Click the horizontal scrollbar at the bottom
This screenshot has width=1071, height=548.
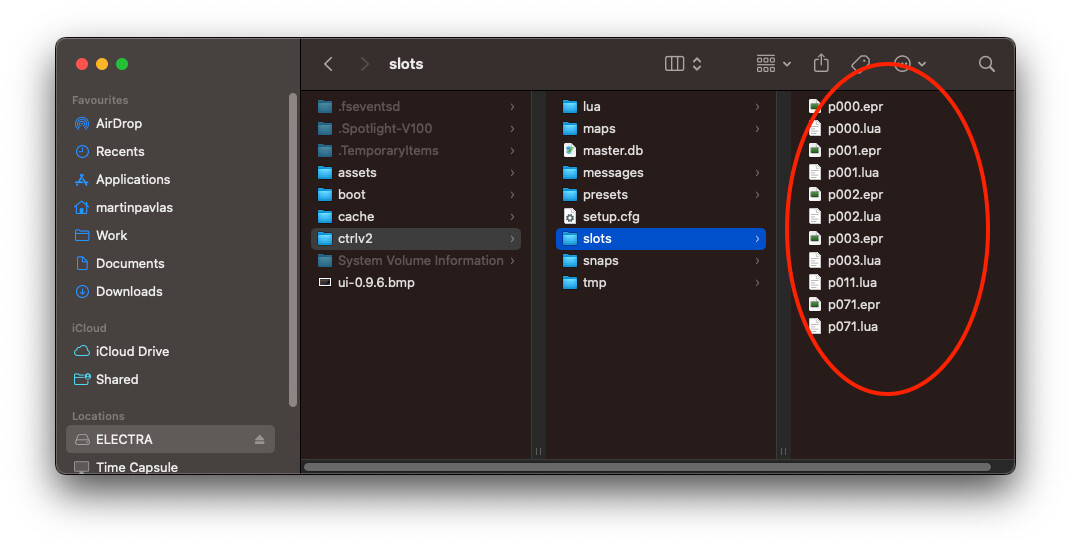pos(647,467)
